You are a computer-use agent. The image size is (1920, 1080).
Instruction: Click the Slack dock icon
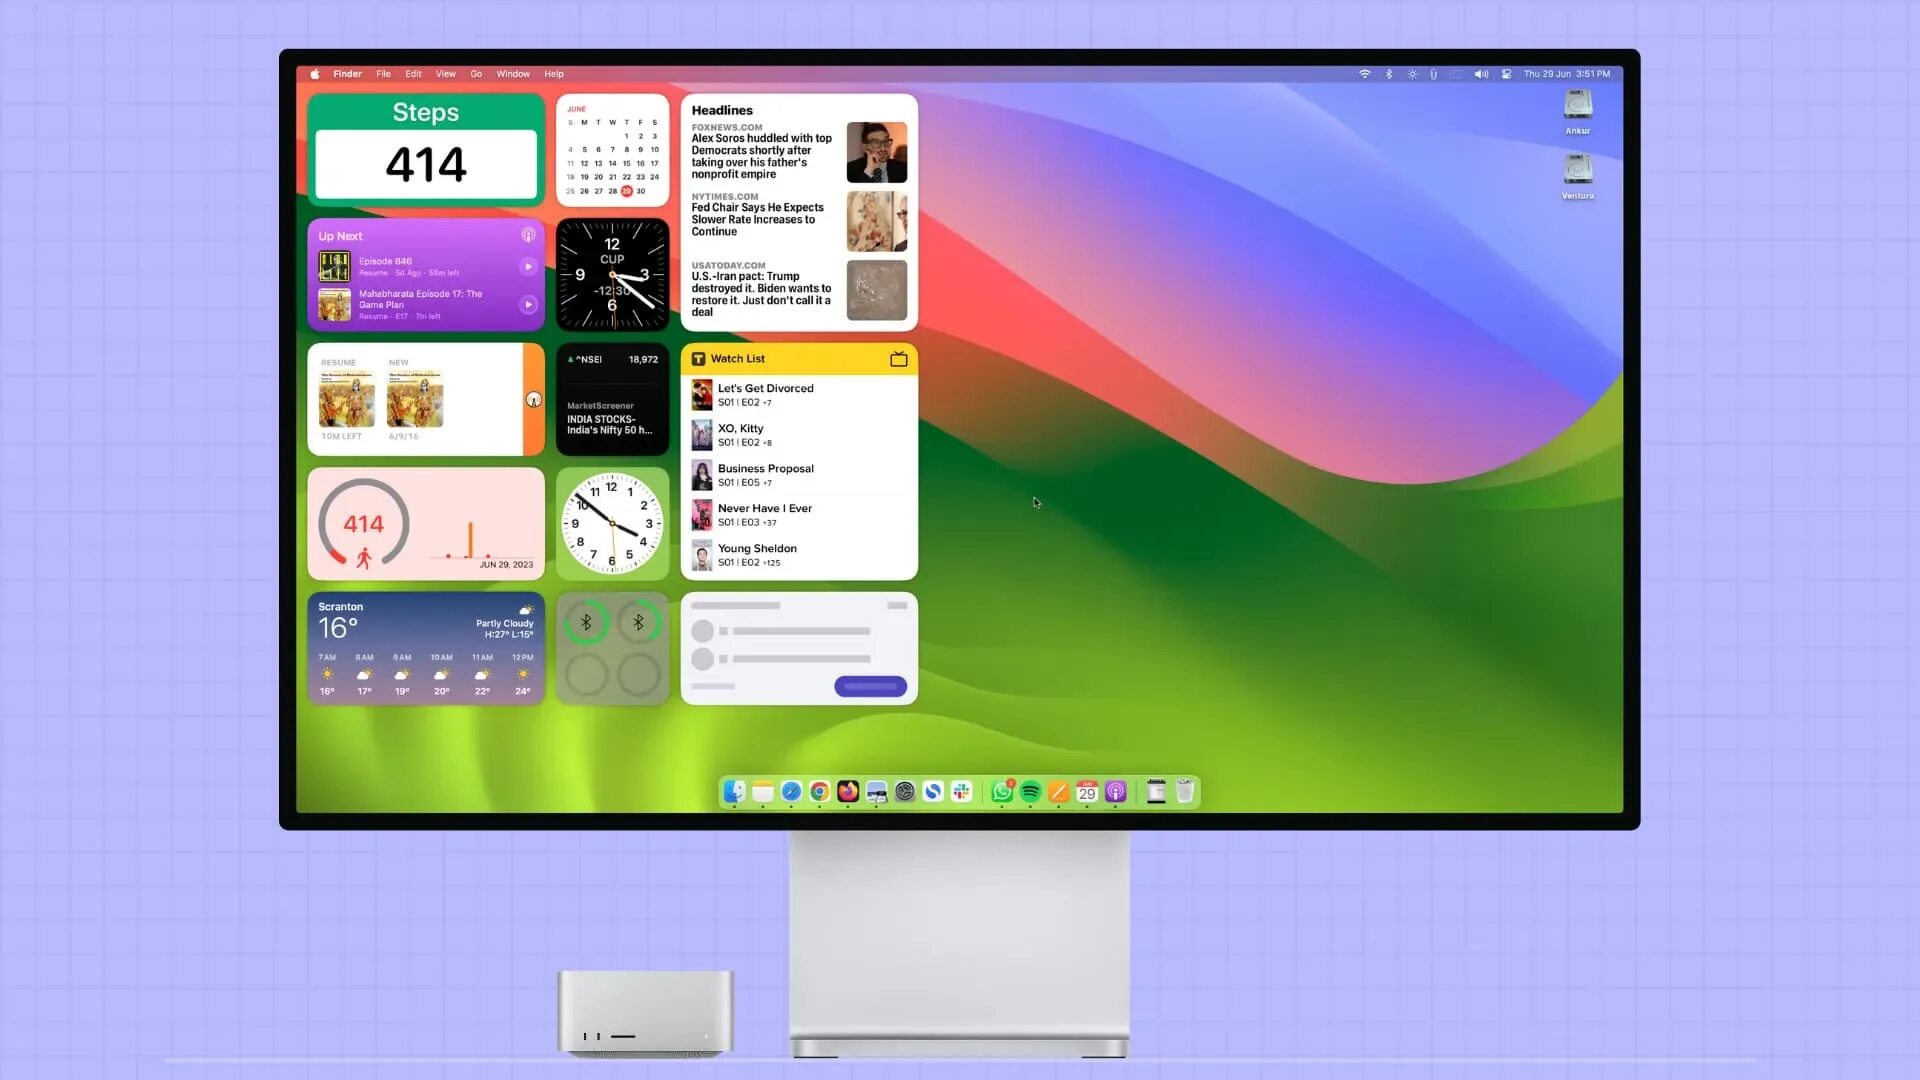pos(962,792)
